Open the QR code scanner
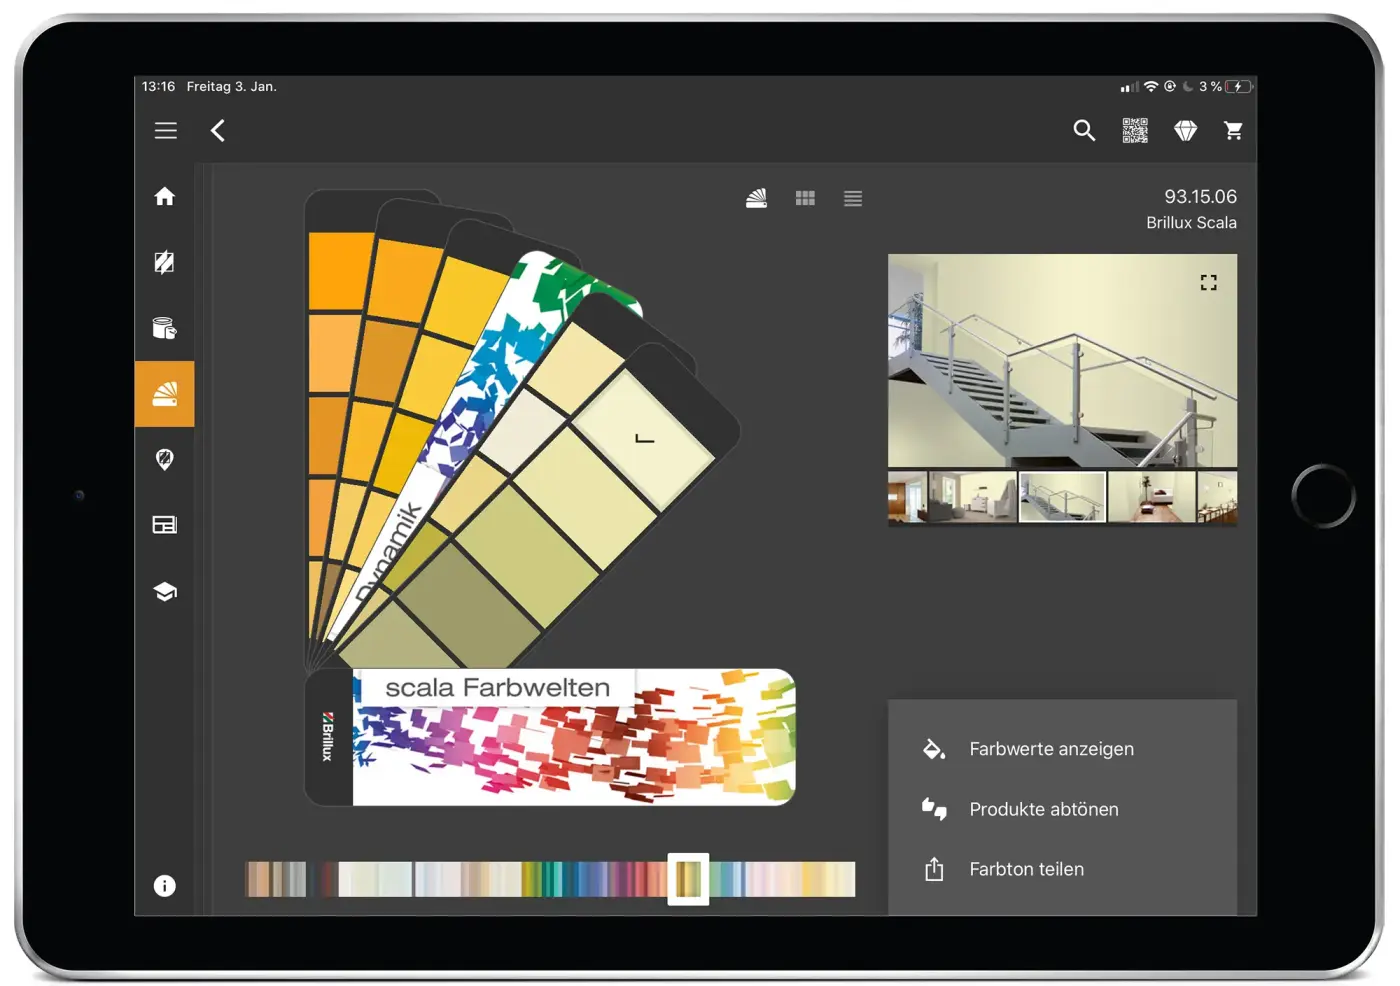 point(1135,130)
